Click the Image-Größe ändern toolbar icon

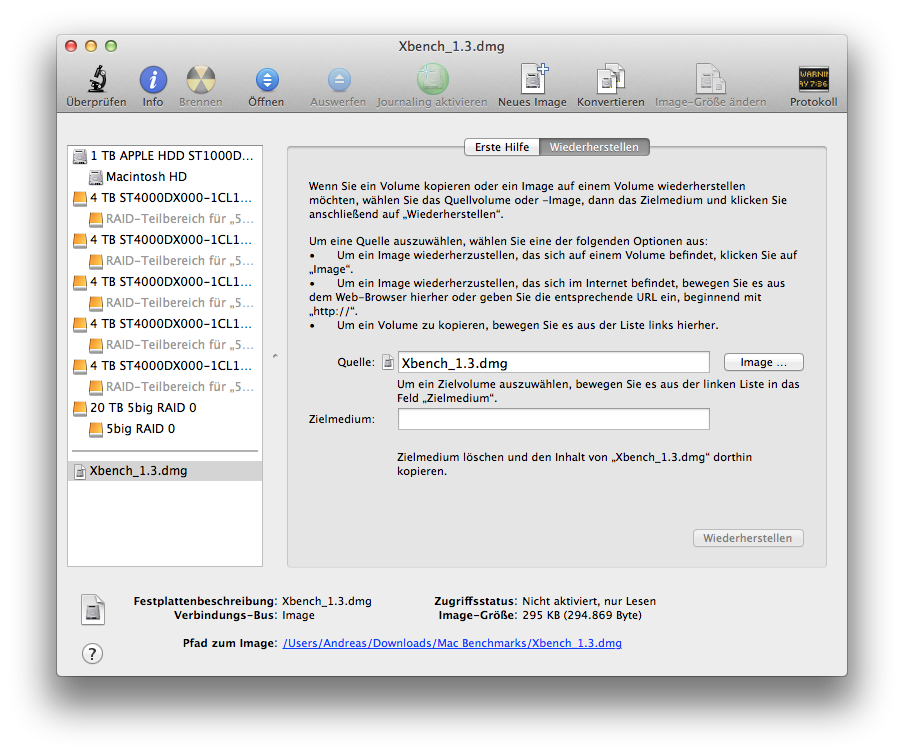710,79
